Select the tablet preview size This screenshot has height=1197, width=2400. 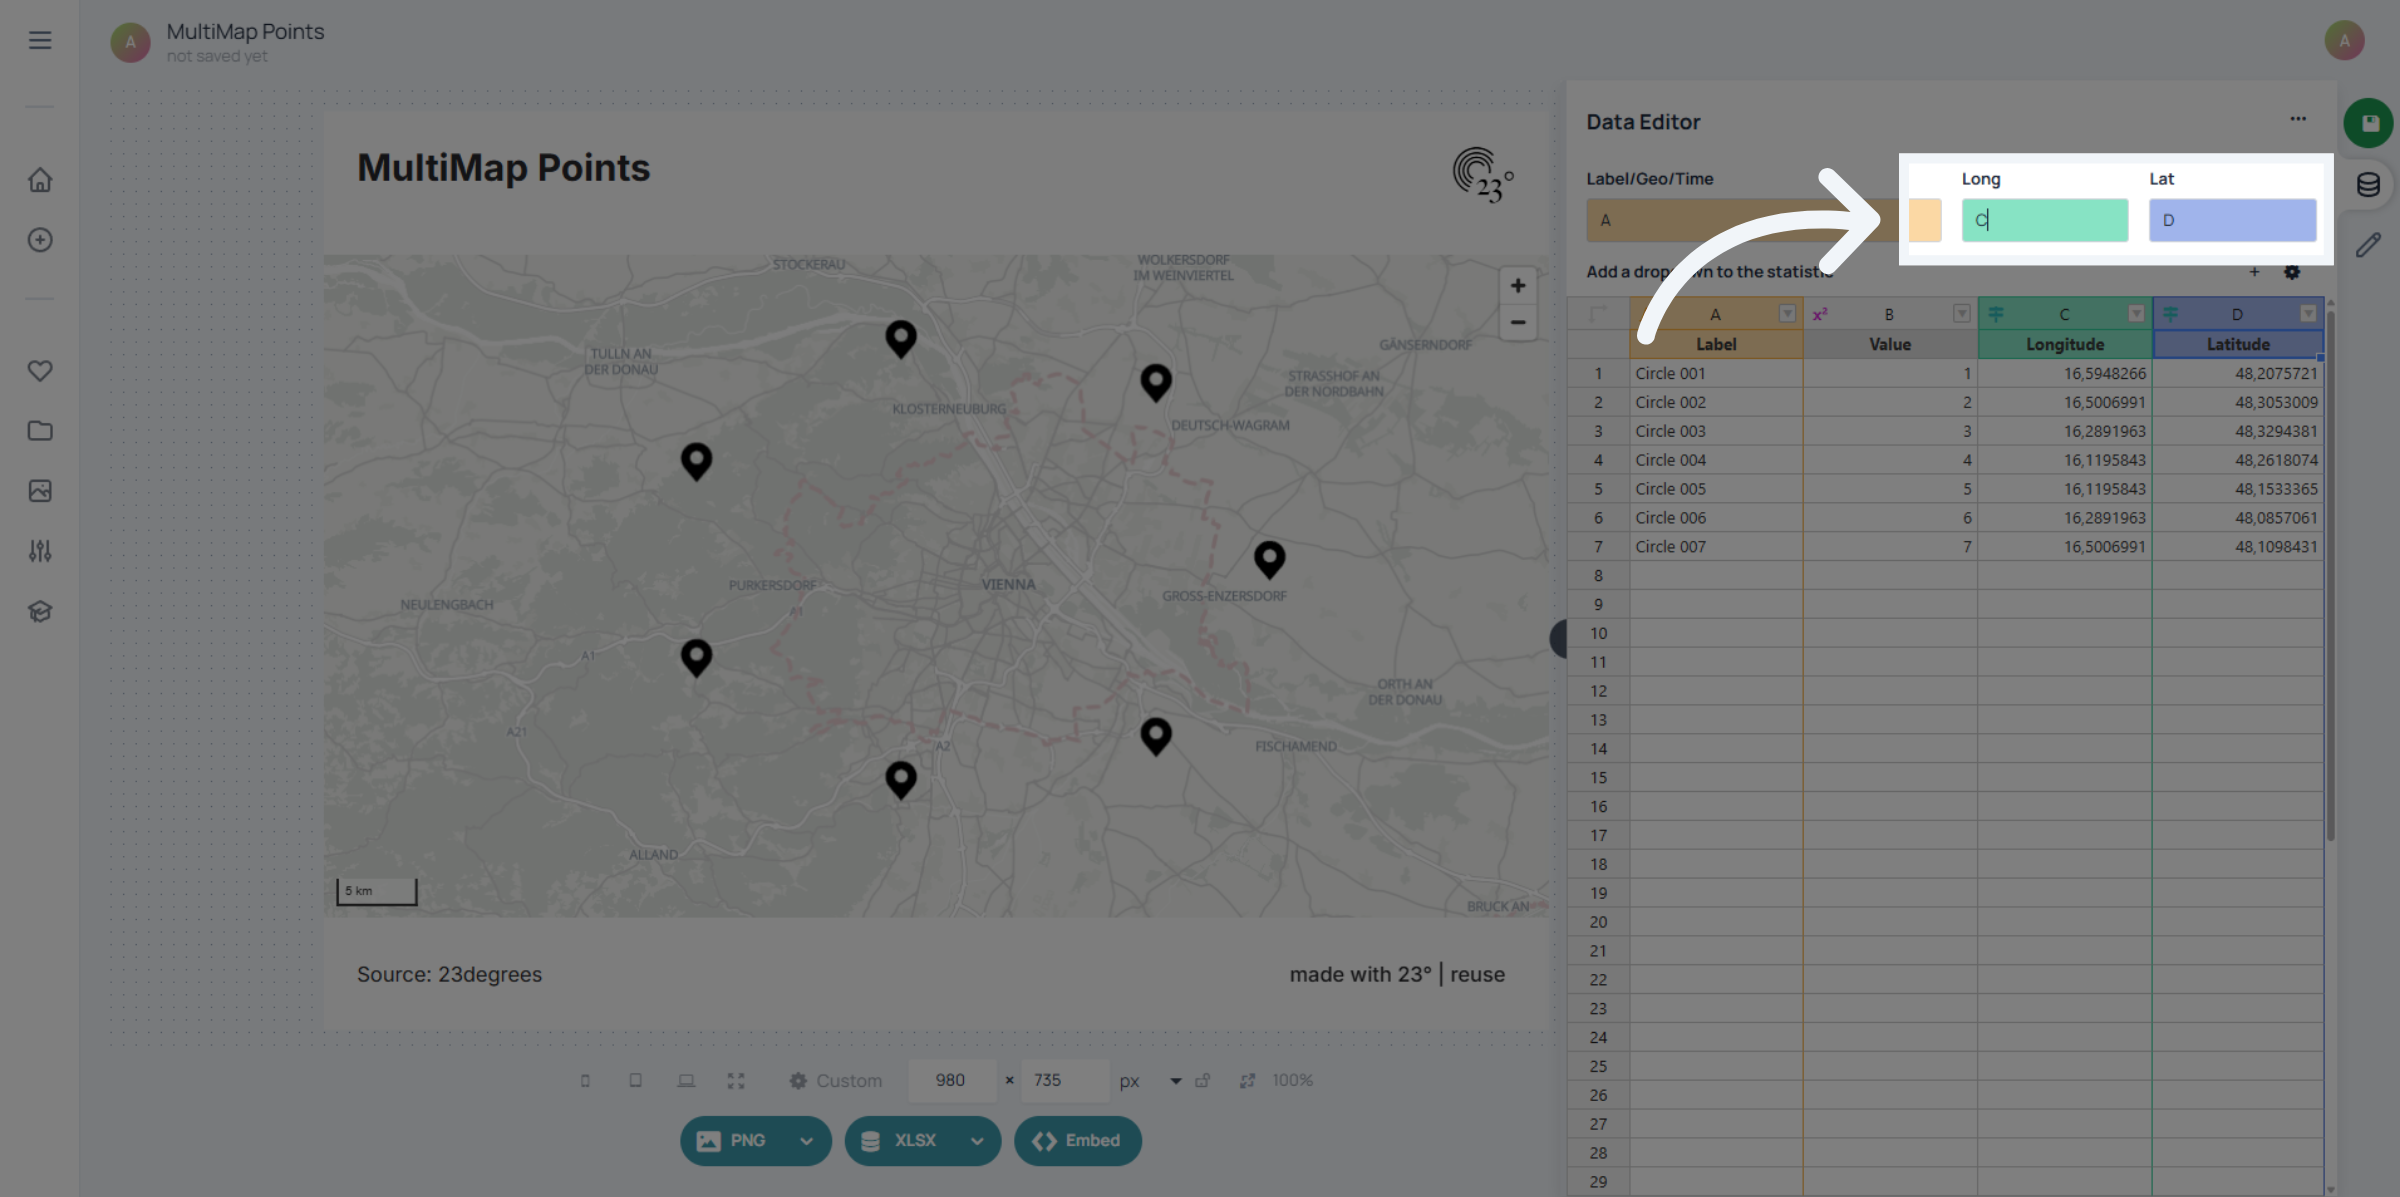pos(635,1081)
